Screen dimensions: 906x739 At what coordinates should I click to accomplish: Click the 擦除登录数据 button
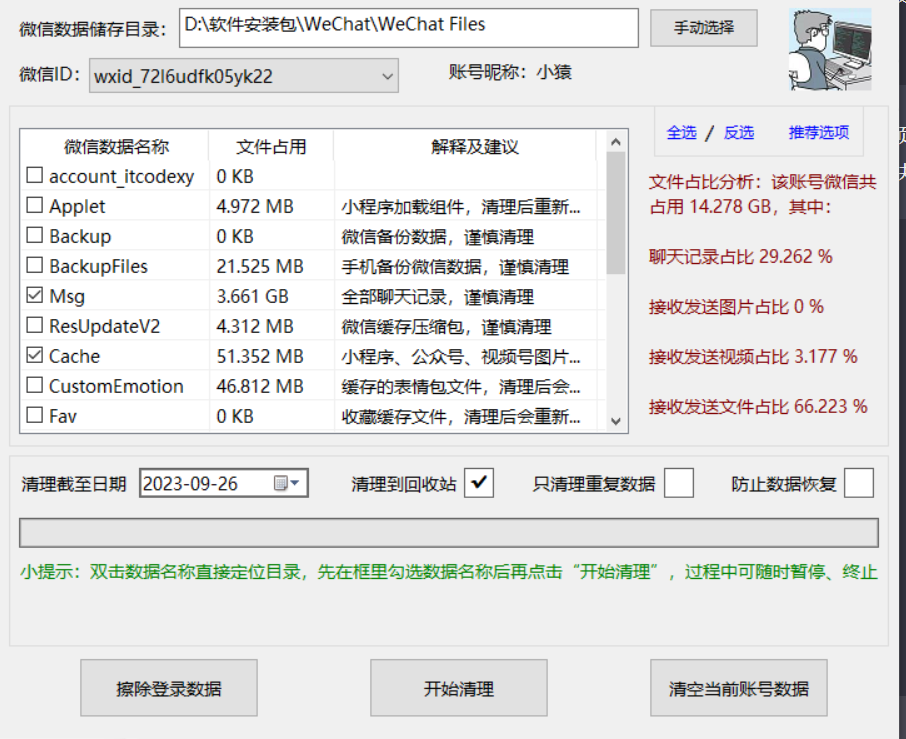[169, 688]
